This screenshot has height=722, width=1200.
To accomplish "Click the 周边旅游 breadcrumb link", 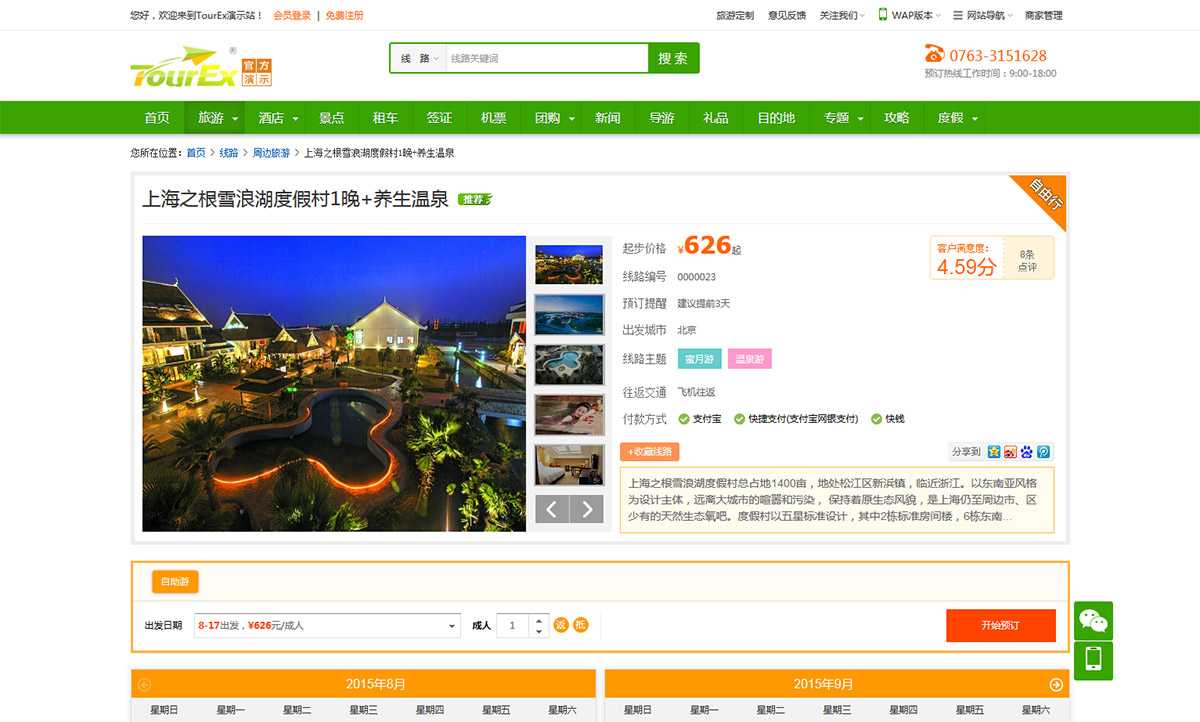I will tap(271, 153).
